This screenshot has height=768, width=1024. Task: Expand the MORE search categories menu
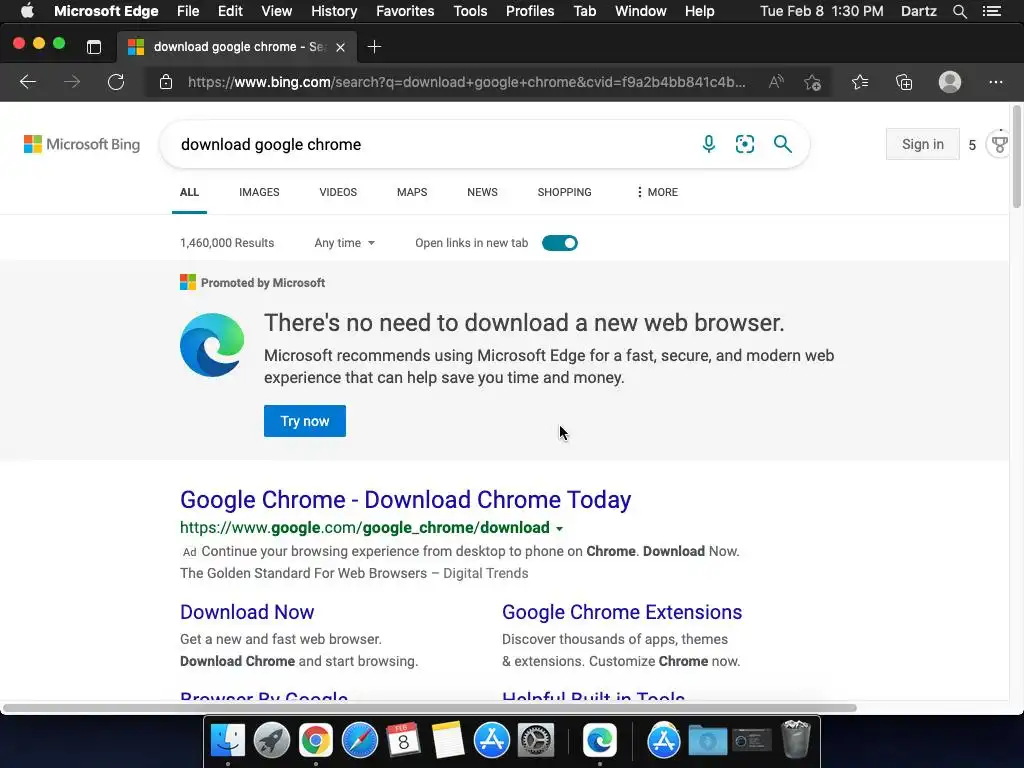656,192
